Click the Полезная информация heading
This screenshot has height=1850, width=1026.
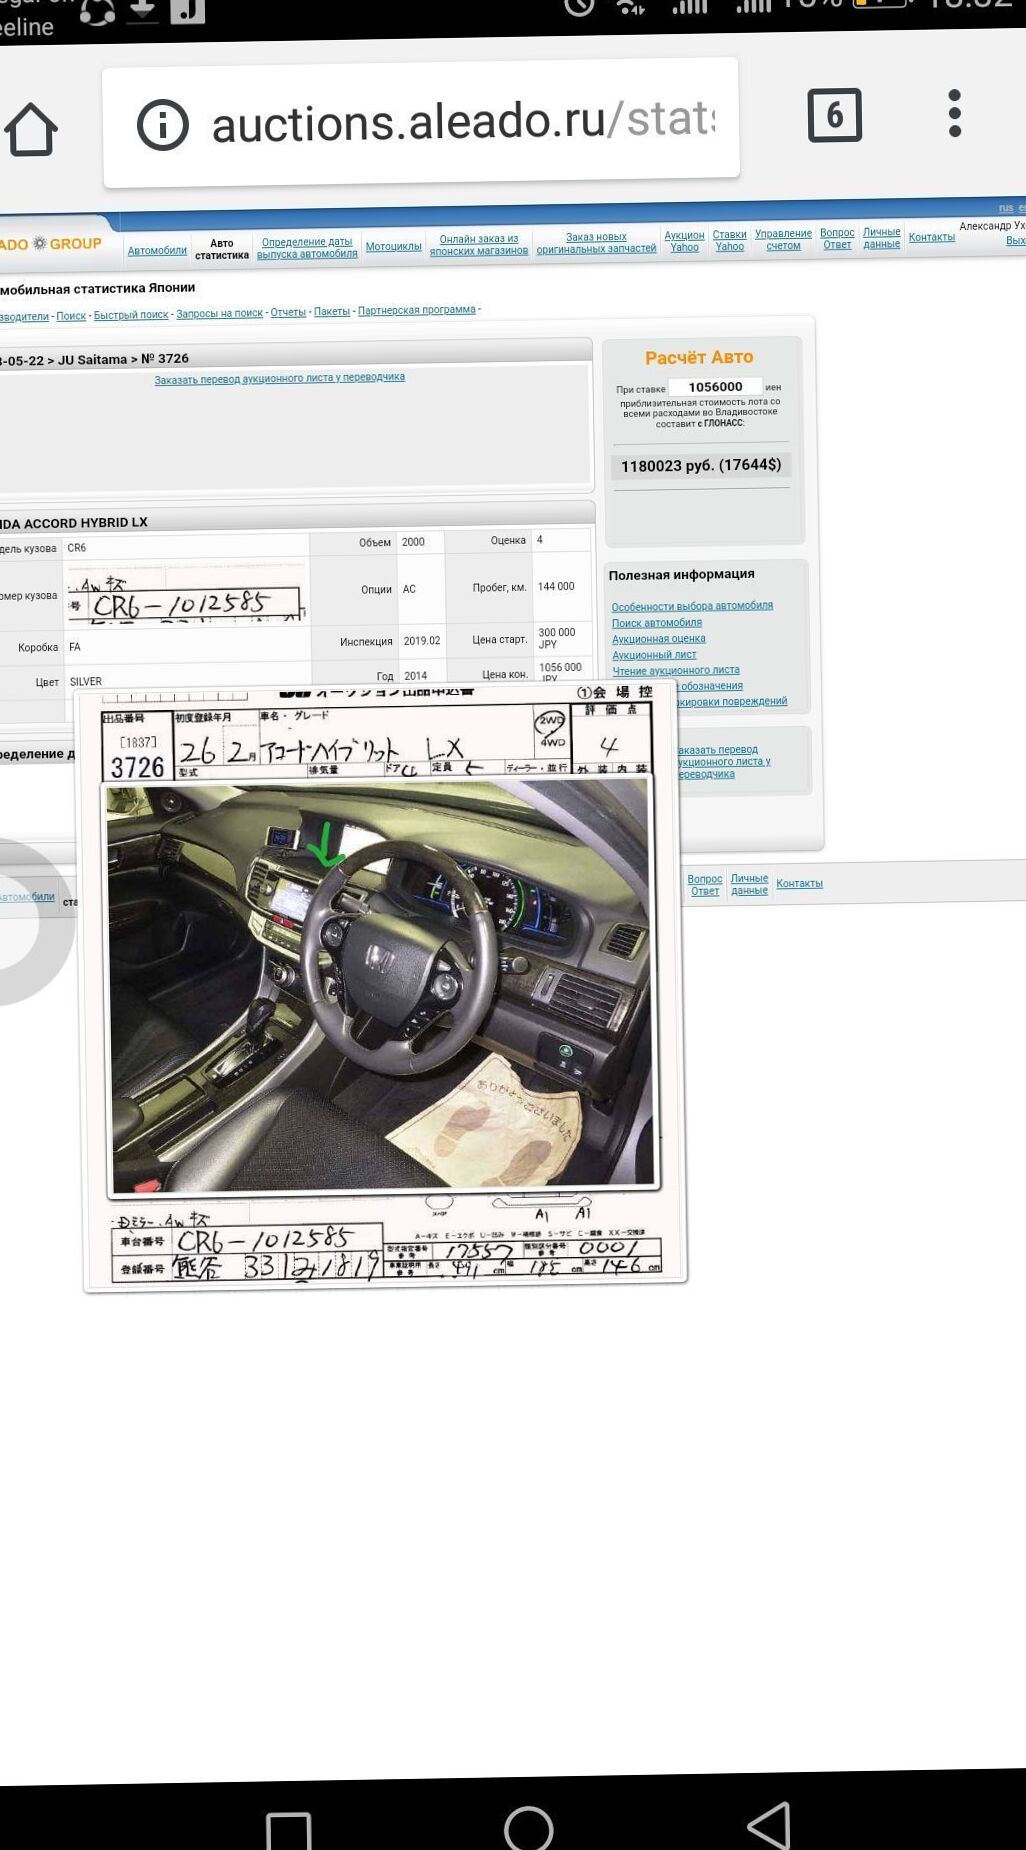pyautogui.click(x=682, y=574)
